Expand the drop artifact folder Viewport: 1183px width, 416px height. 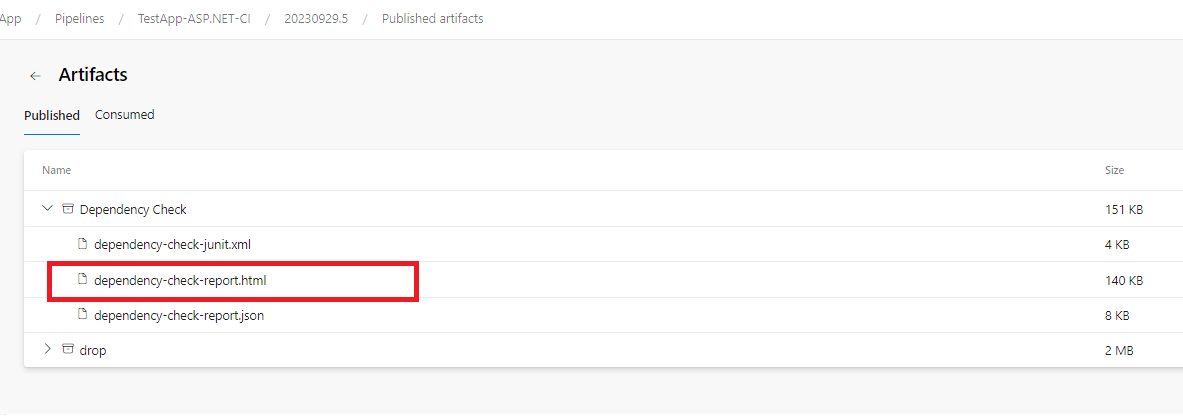click(x=46, y=350)
